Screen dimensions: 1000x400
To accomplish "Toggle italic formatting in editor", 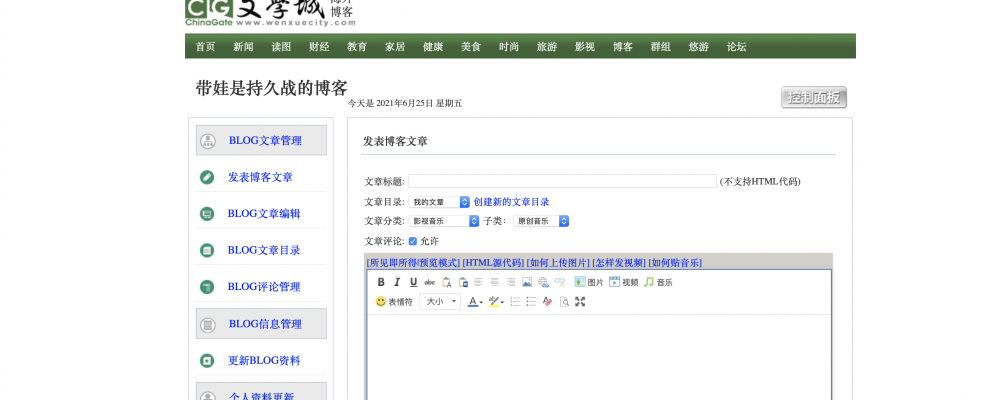I will [x=397, y=282].
